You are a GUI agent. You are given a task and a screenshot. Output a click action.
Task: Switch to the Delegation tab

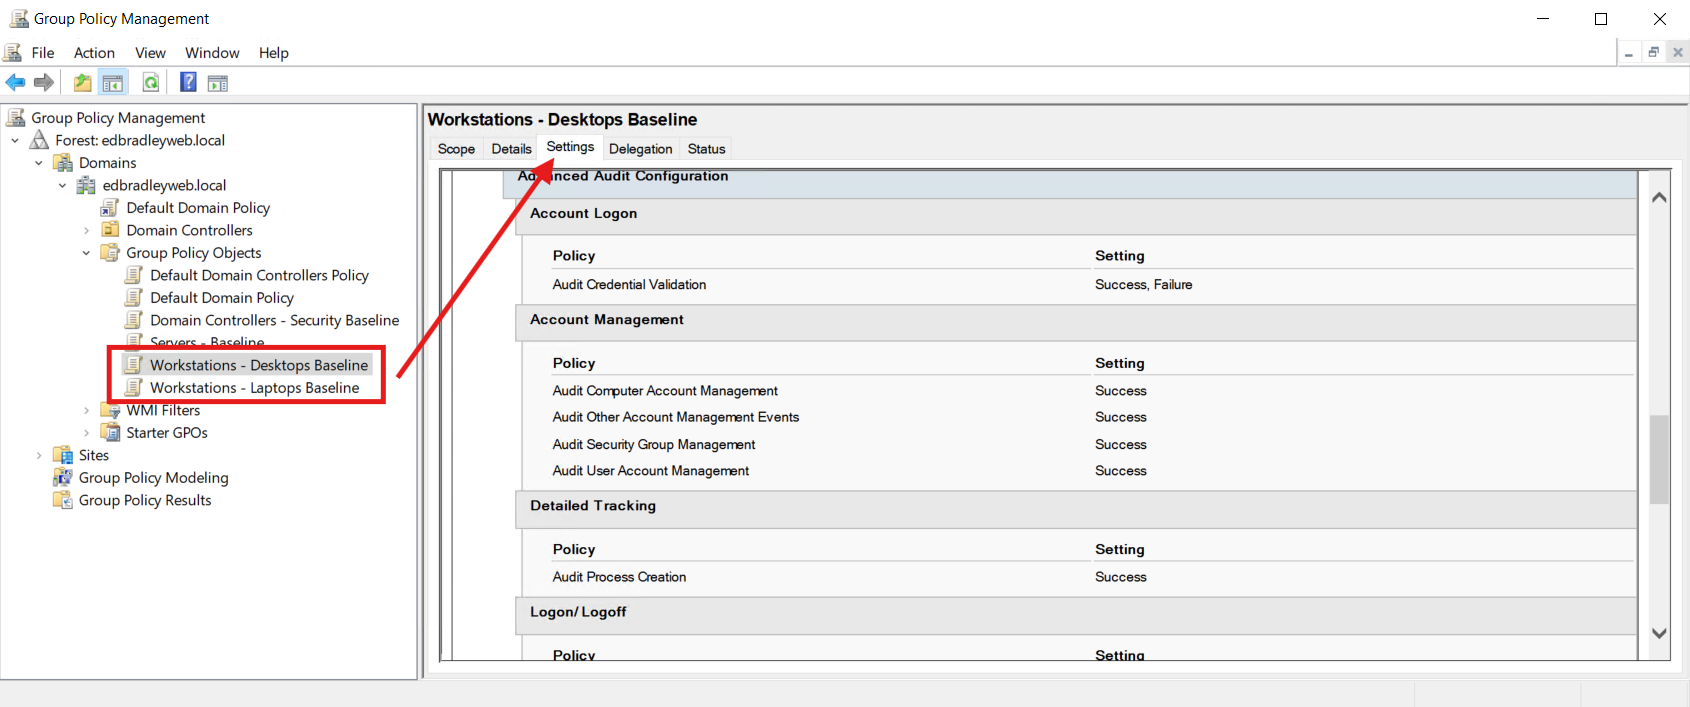point(640,149)
